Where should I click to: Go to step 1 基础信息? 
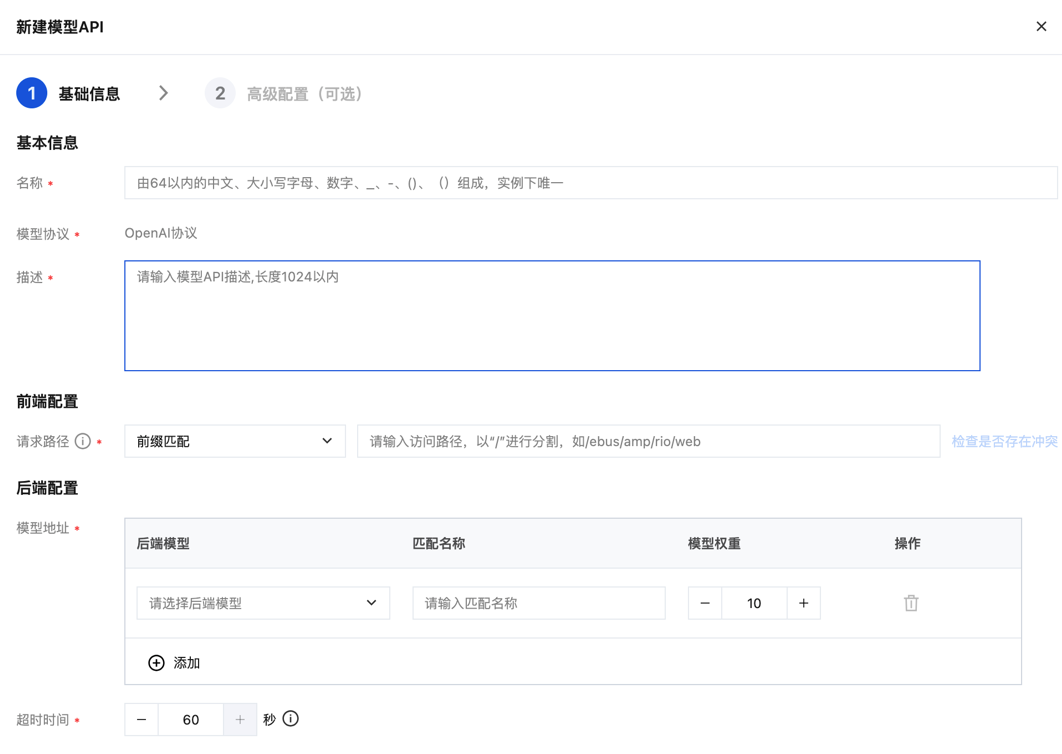[x=68, y=93]
